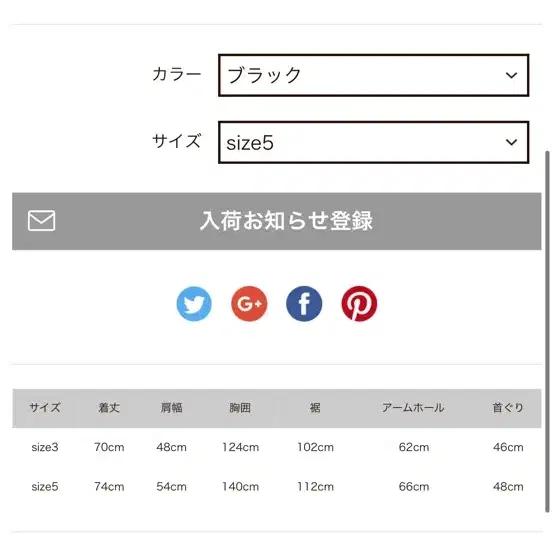Click the 裾 column header
This screenshot has width=554, height=554.
(x=315, y=408)
